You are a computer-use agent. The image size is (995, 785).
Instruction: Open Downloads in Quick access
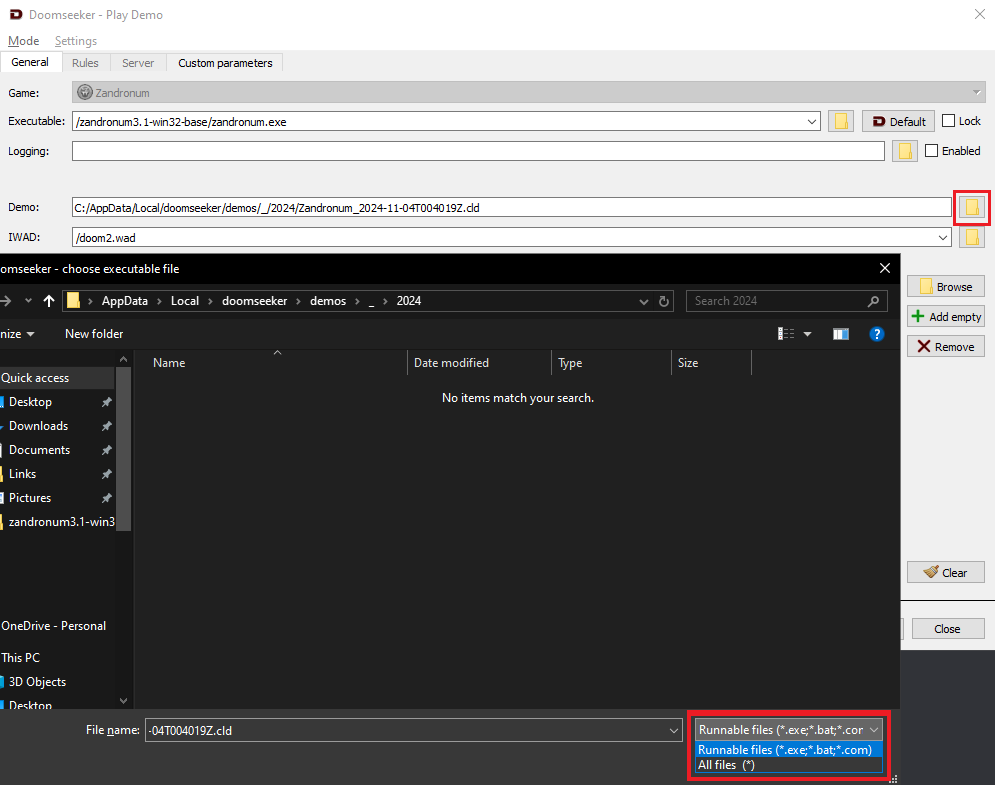coord(39,426)
